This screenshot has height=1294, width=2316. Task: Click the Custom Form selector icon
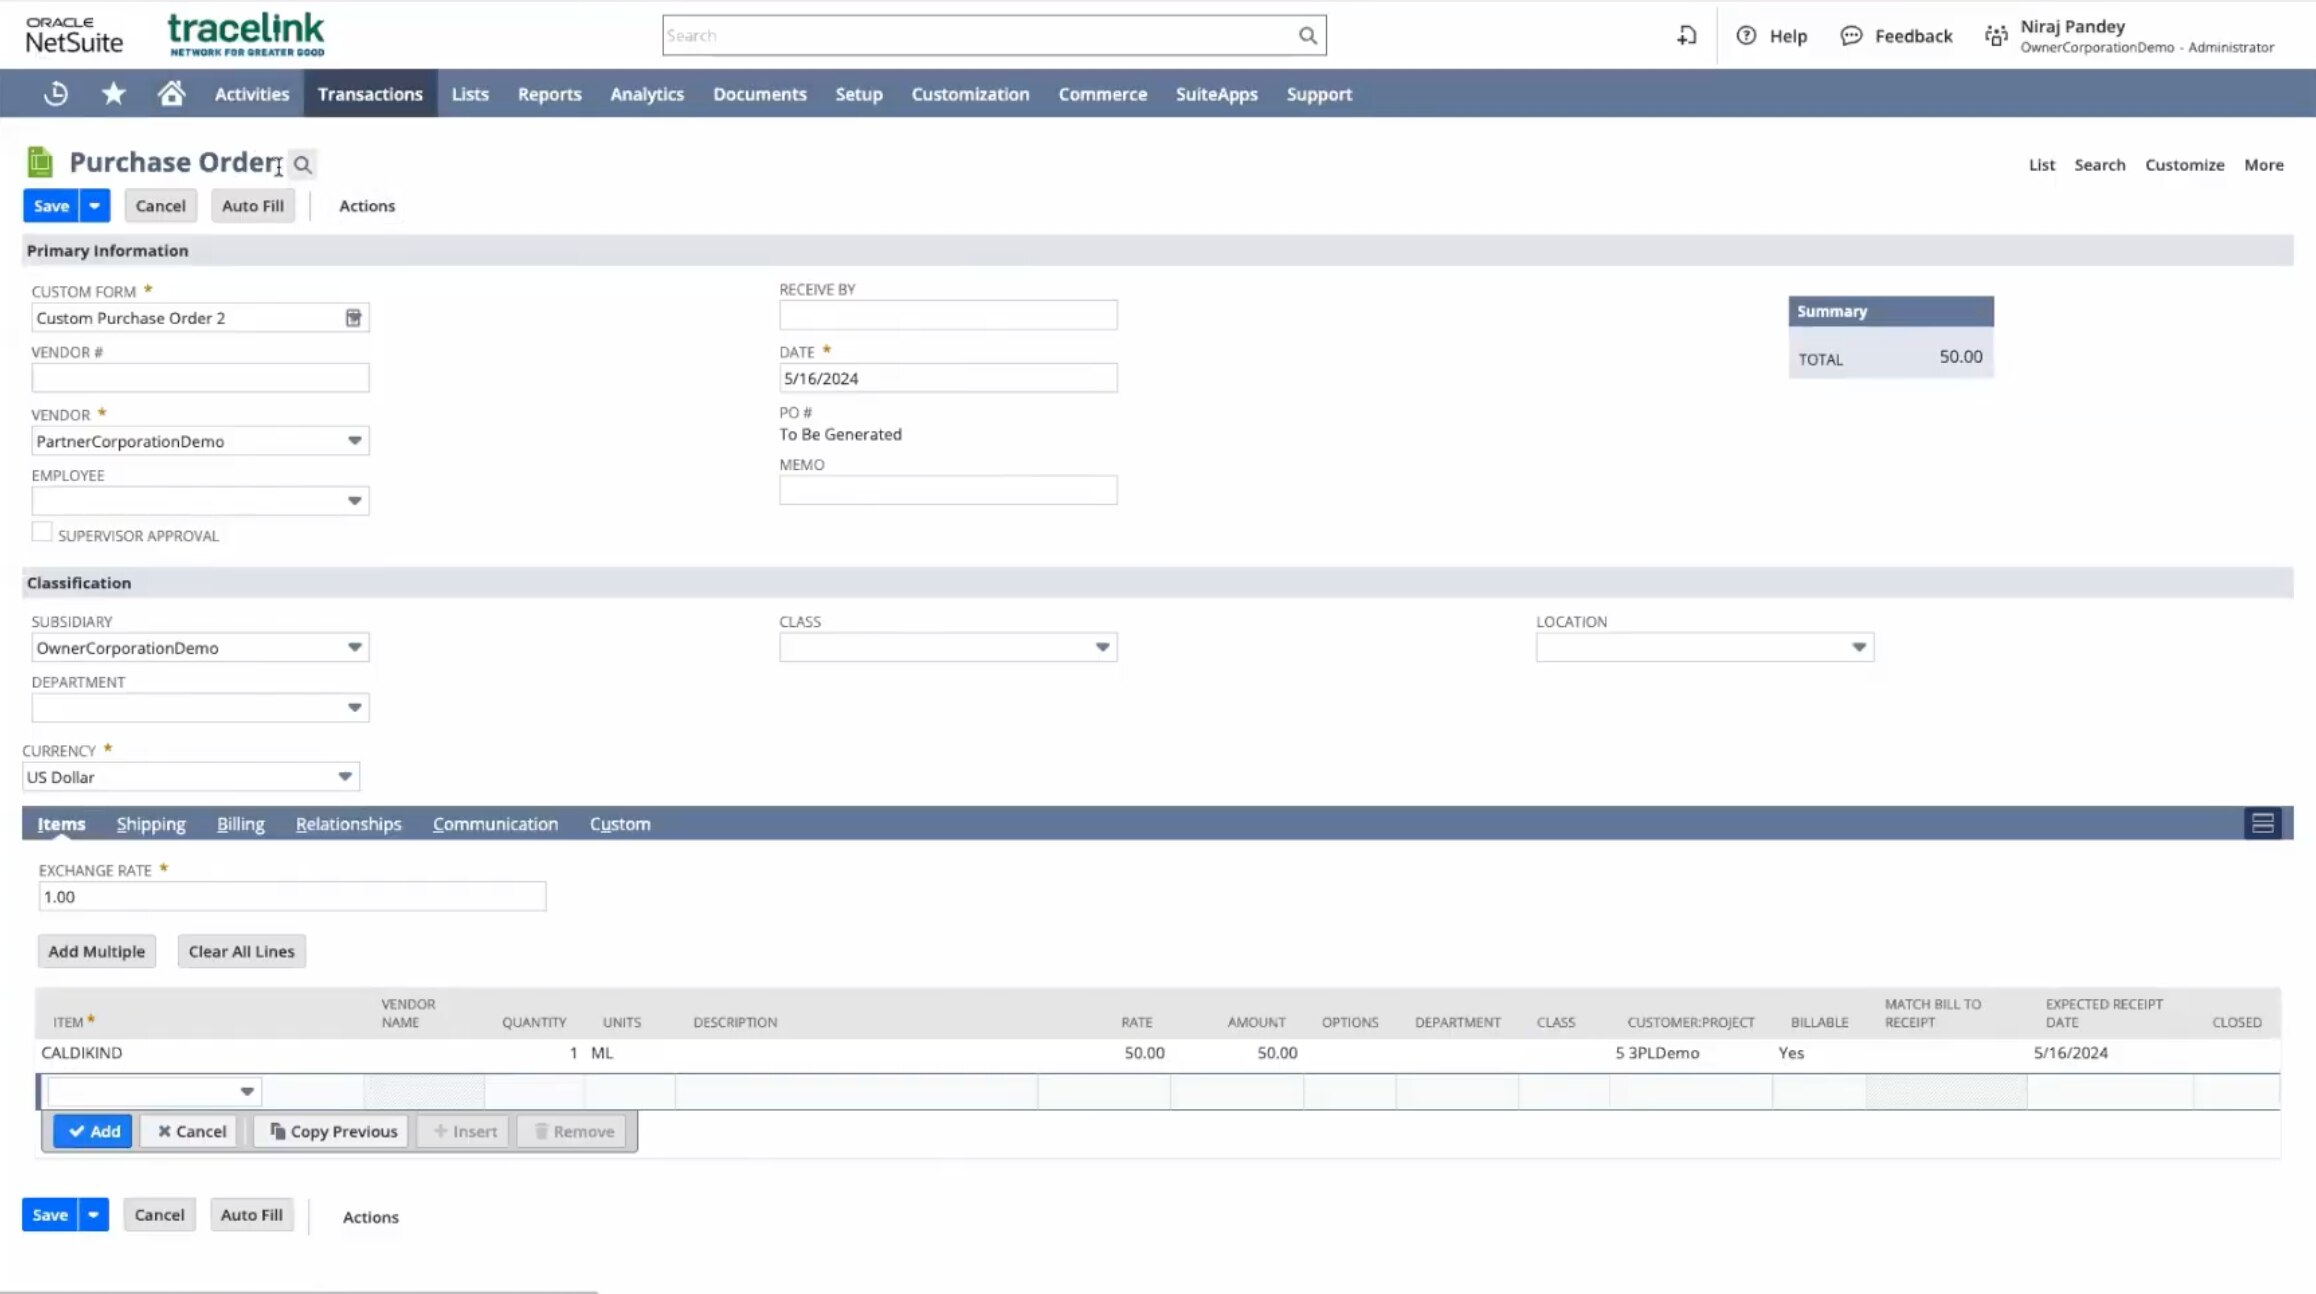[353, 318]
